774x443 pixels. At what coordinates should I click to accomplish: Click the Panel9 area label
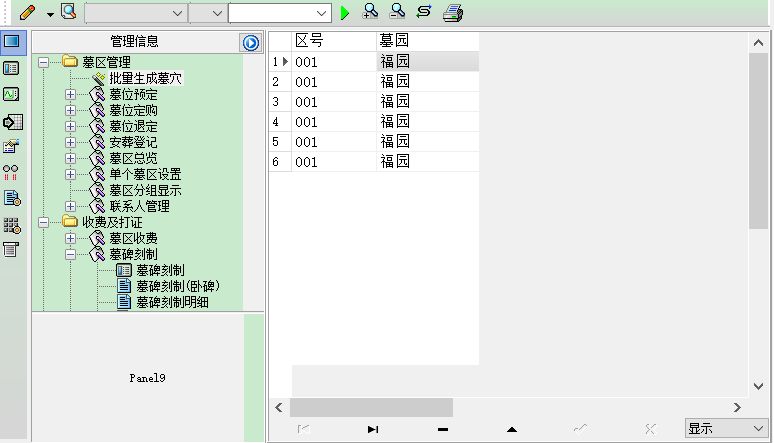point(147,378)
